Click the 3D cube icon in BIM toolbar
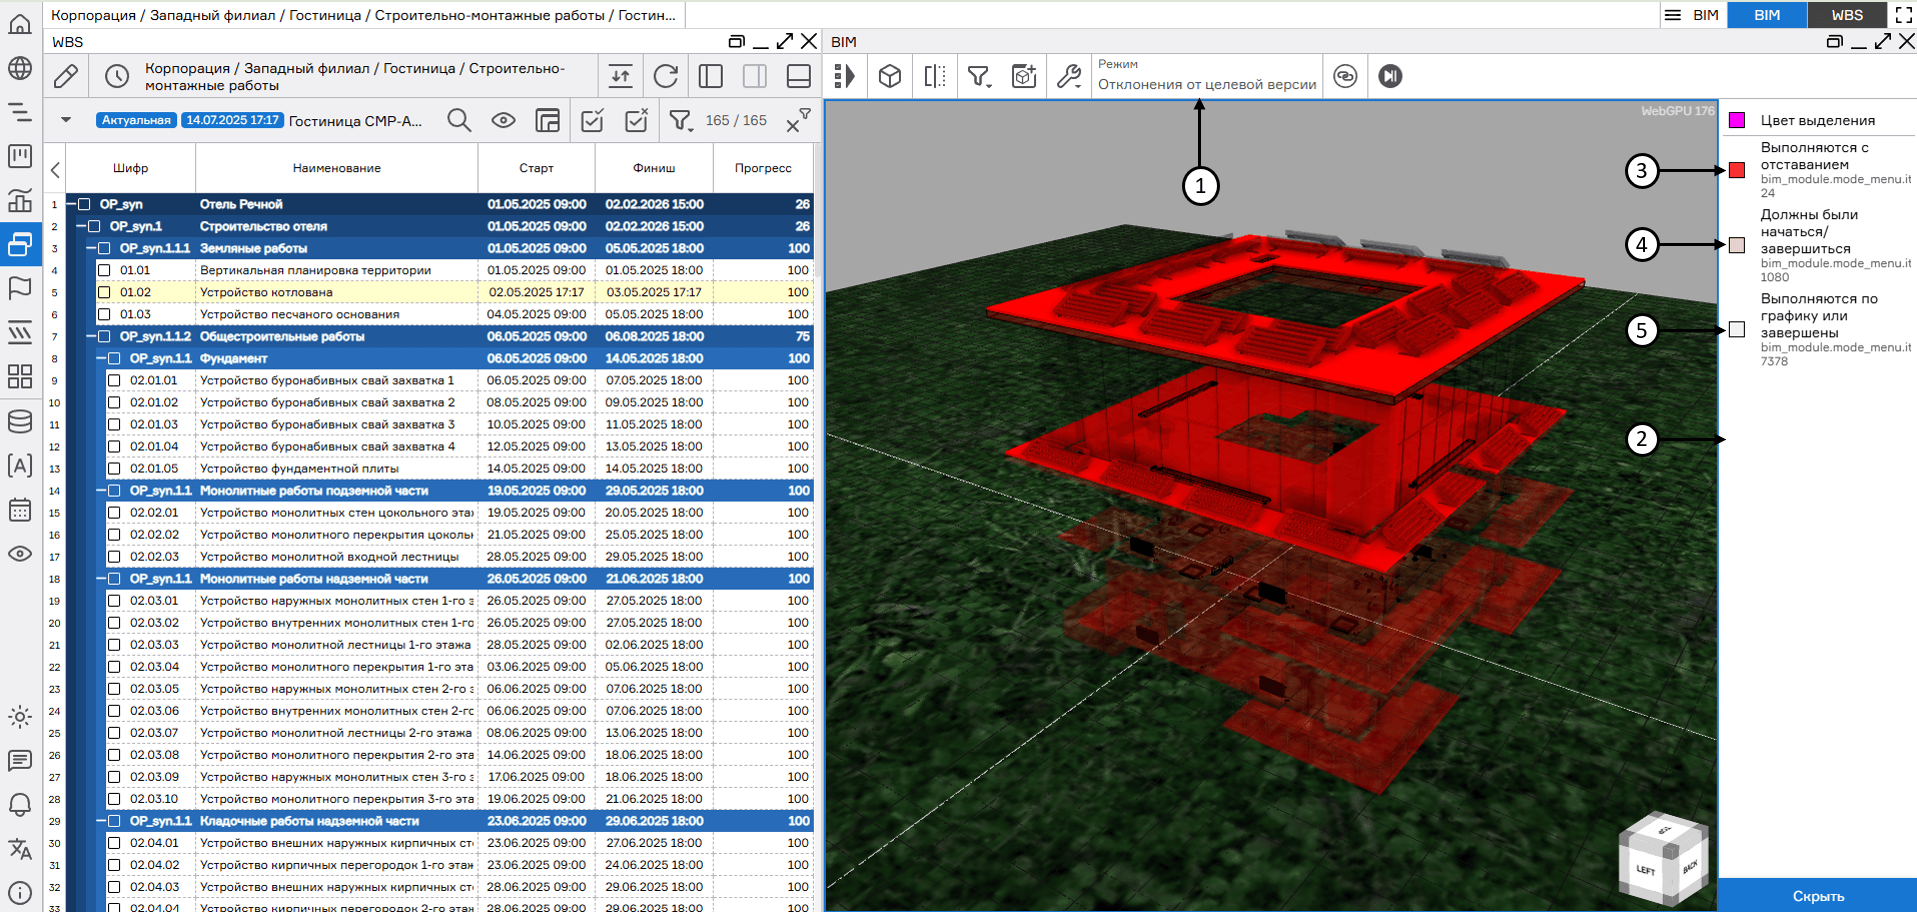 889,76
